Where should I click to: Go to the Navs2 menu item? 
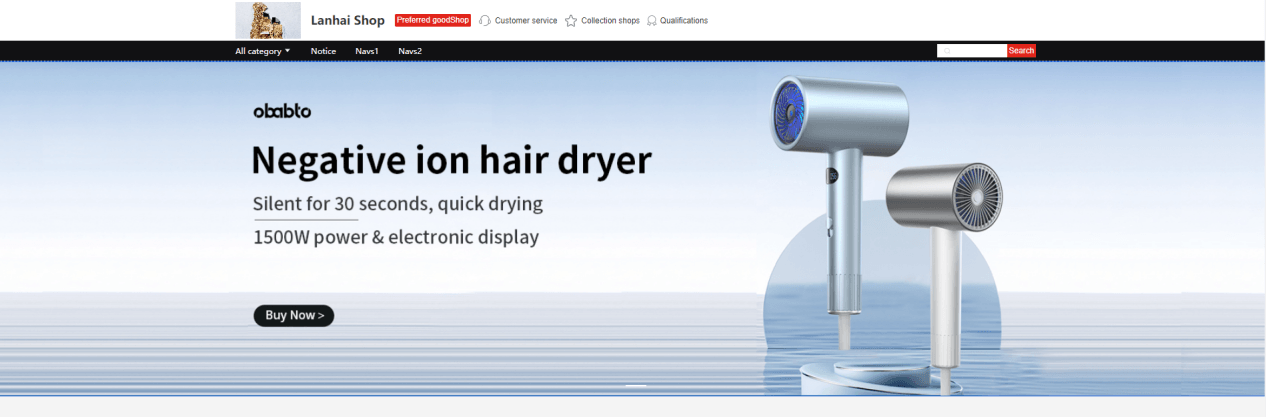[x=410, y=51]
